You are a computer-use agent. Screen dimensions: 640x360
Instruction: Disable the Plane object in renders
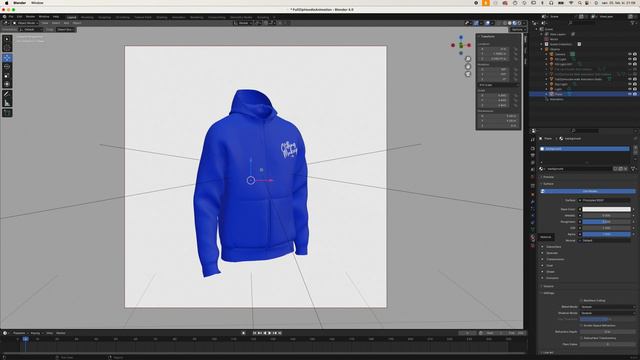pos(635,94)
